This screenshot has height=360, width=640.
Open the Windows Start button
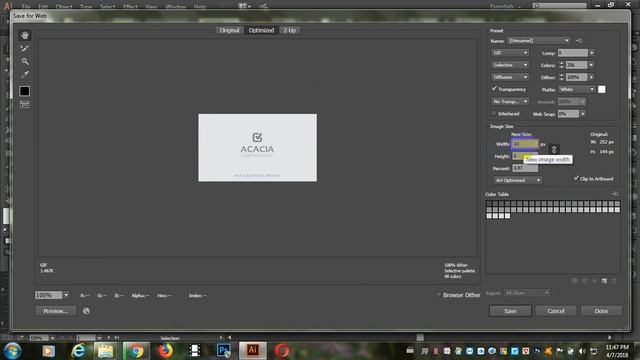(12, 351)
